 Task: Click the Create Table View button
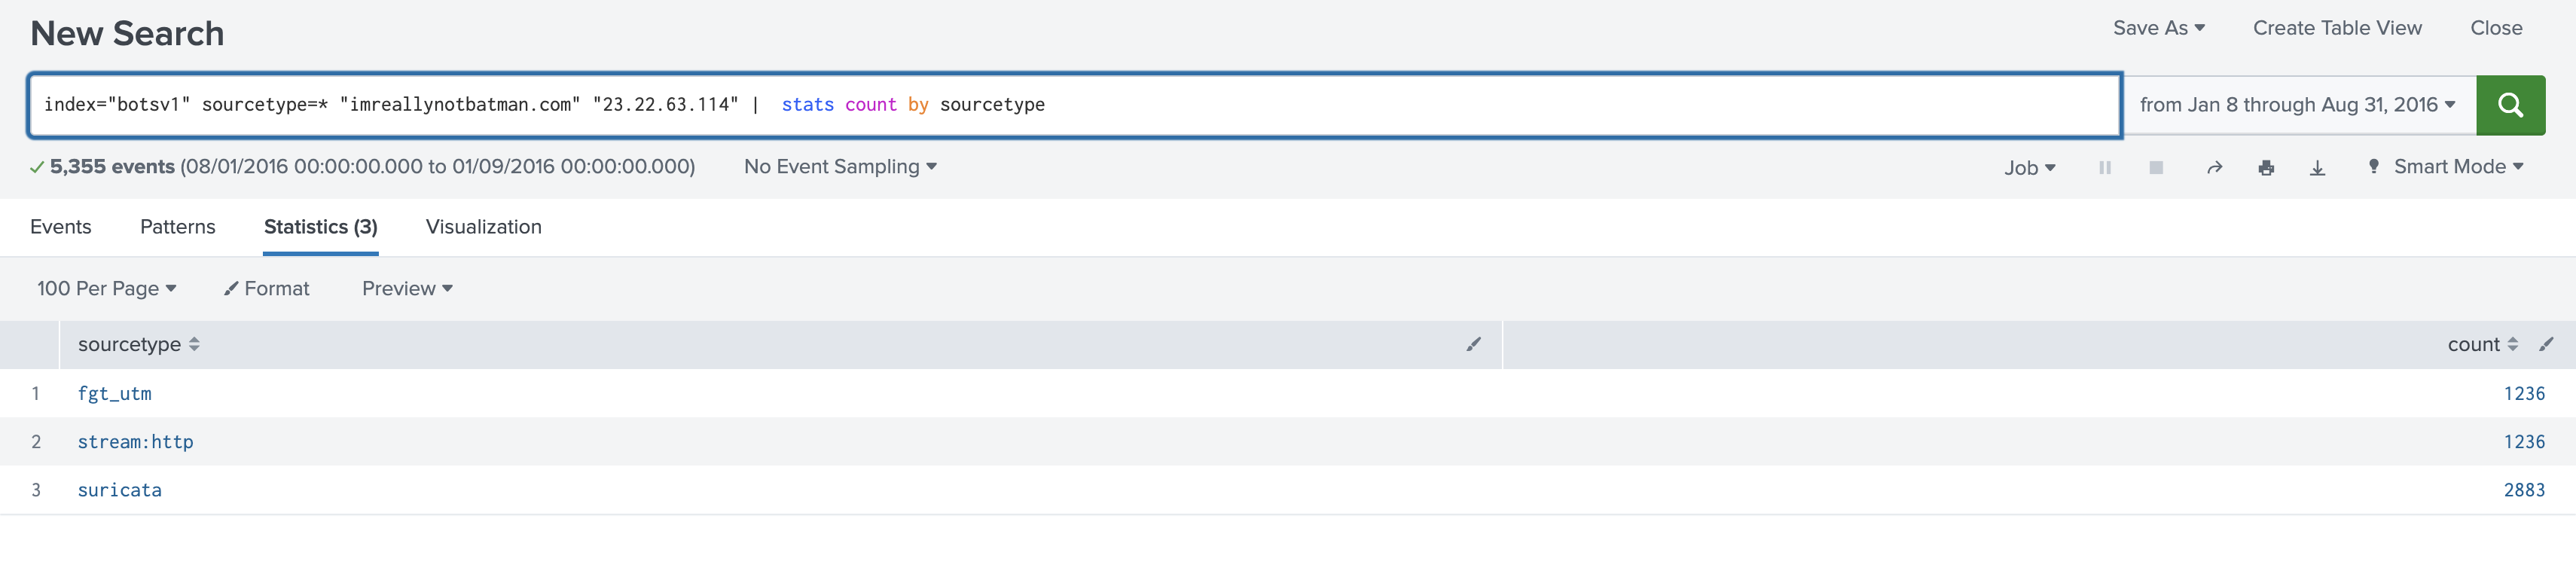2337,28
